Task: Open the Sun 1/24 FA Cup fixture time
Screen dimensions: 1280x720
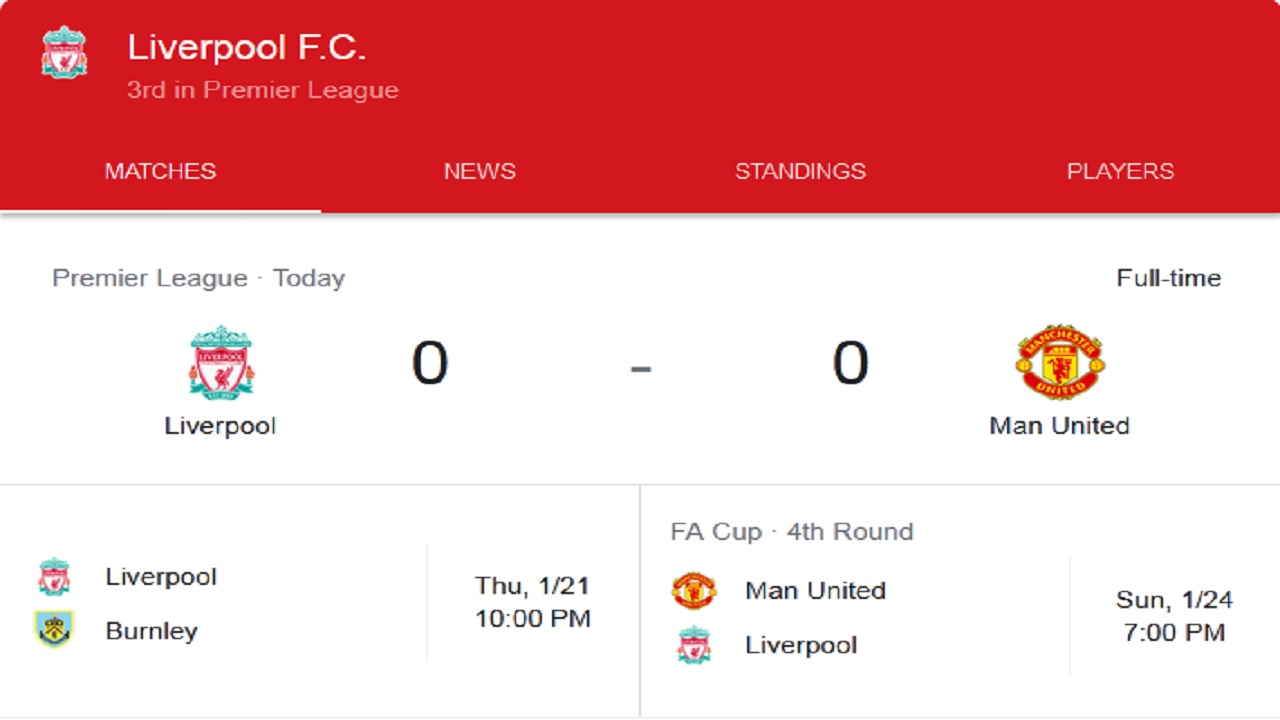Action: 1175,616
